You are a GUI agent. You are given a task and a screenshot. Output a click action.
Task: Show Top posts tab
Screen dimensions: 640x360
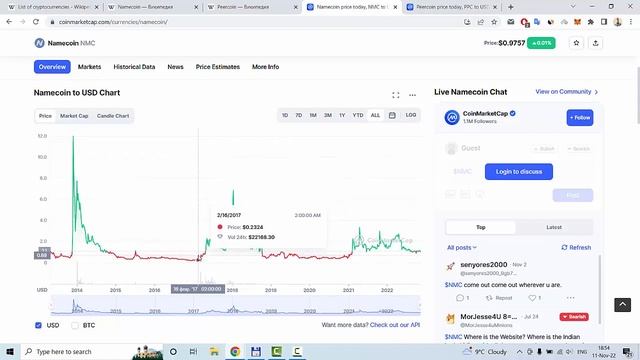pos(480,227)
